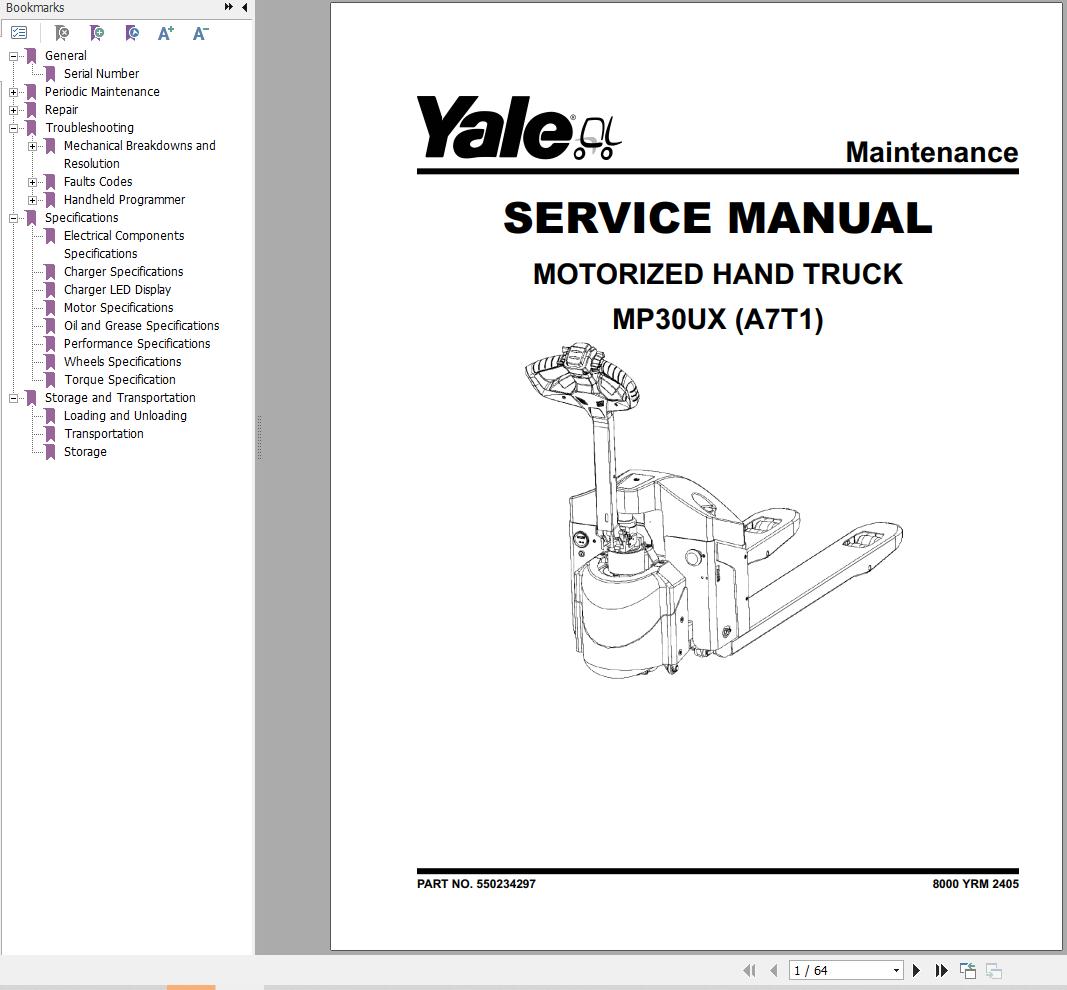Screen dimensions: 1067x990
Task: Go to Handheld Programmer bookmark
Action: pyautogui.click(x=125, y=200)
